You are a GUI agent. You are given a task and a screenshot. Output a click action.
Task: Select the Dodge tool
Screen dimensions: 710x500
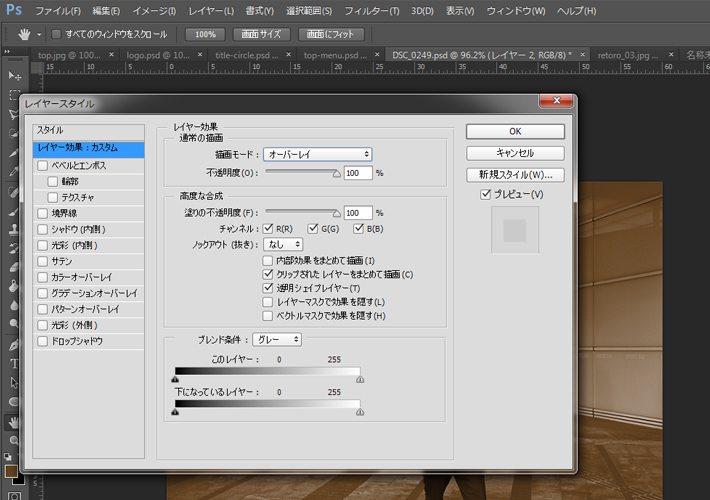pos(14,323)
